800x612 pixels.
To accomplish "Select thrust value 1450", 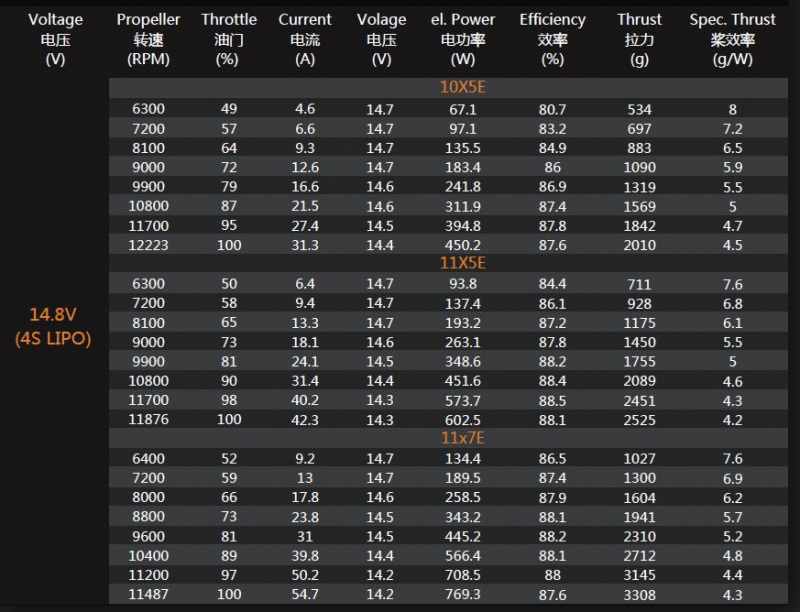I will [x=639, y=342].
